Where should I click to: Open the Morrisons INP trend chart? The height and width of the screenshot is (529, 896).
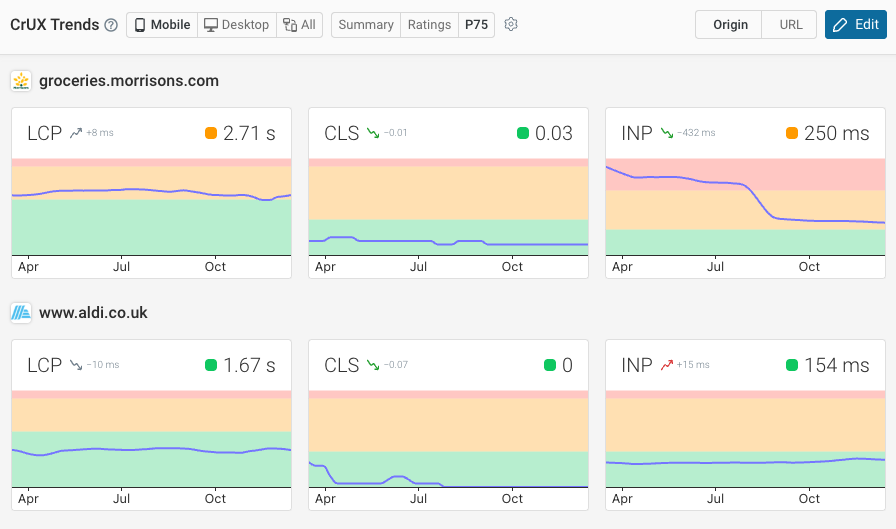tap(745, 206)
